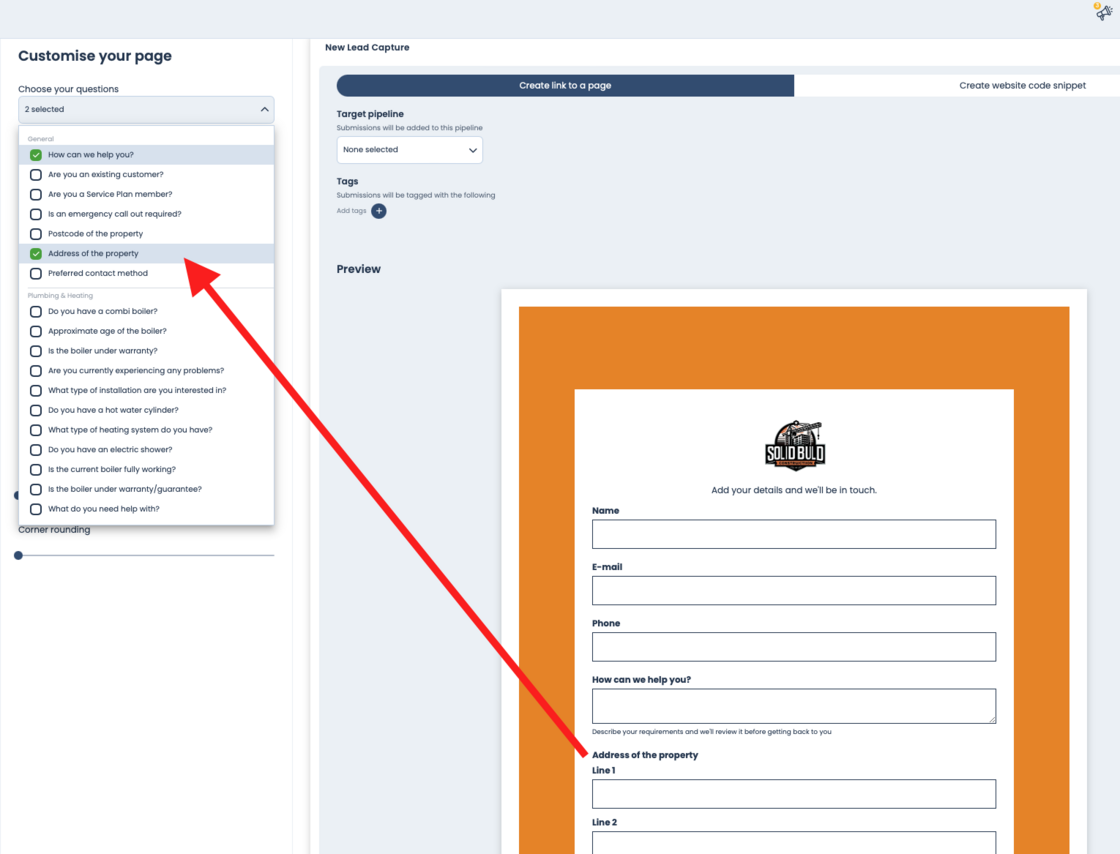Select 'Is an emergency call out required?'
This screenshot has height=854, width=1120.
click(36, 214)
